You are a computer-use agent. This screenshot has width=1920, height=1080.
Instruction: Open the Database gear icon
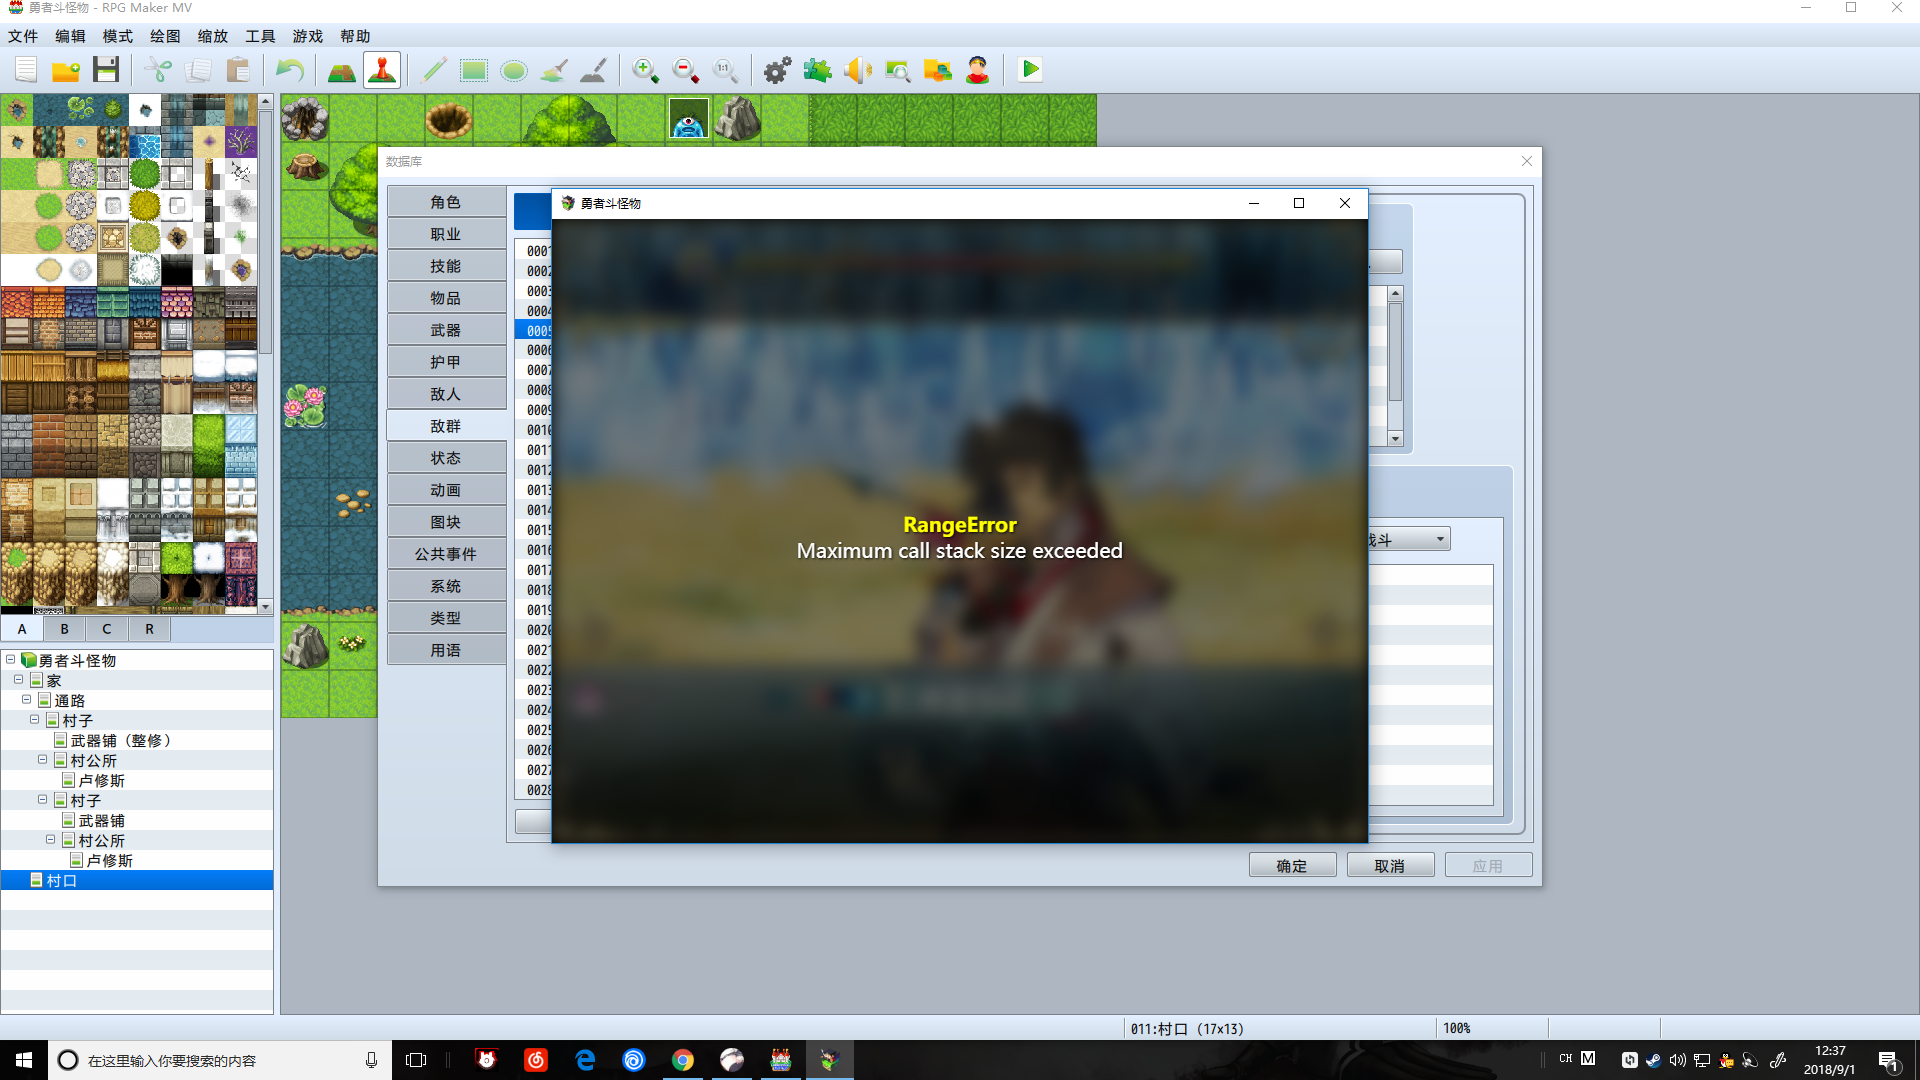tap(778, 70)
